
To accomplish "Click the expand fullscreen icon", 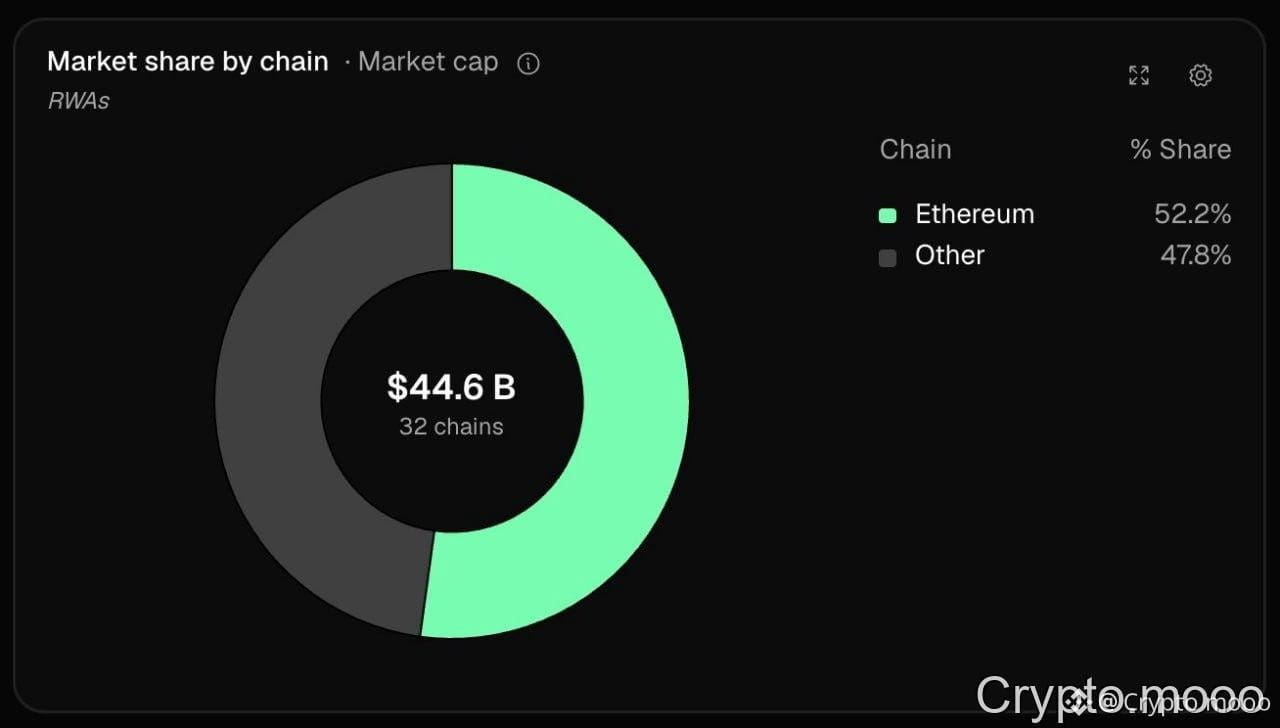I will coord(1139,75).
